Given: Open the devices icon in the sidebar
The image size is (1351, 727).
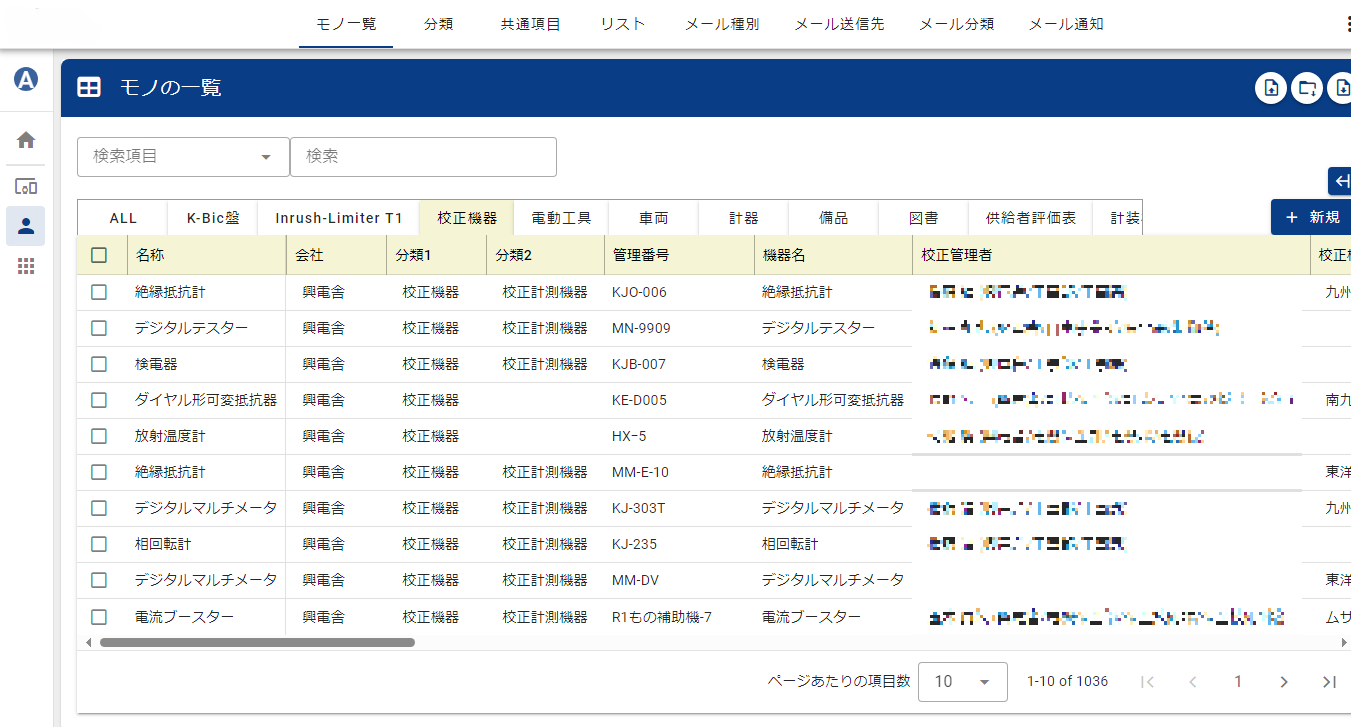Looking at the screenshot, I should (26, 186).
